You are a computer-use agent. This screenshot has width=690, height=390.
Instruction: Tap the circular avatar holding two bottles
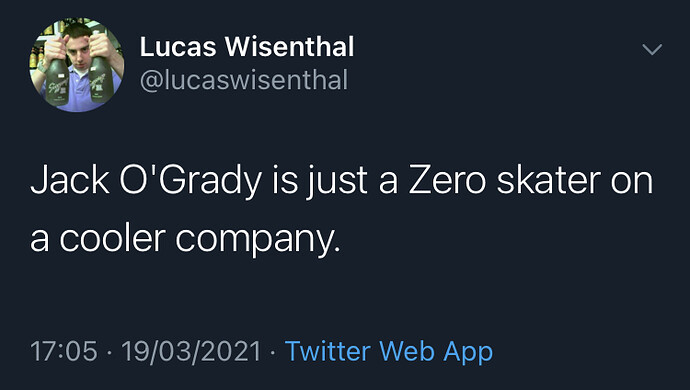pos(77,65)
